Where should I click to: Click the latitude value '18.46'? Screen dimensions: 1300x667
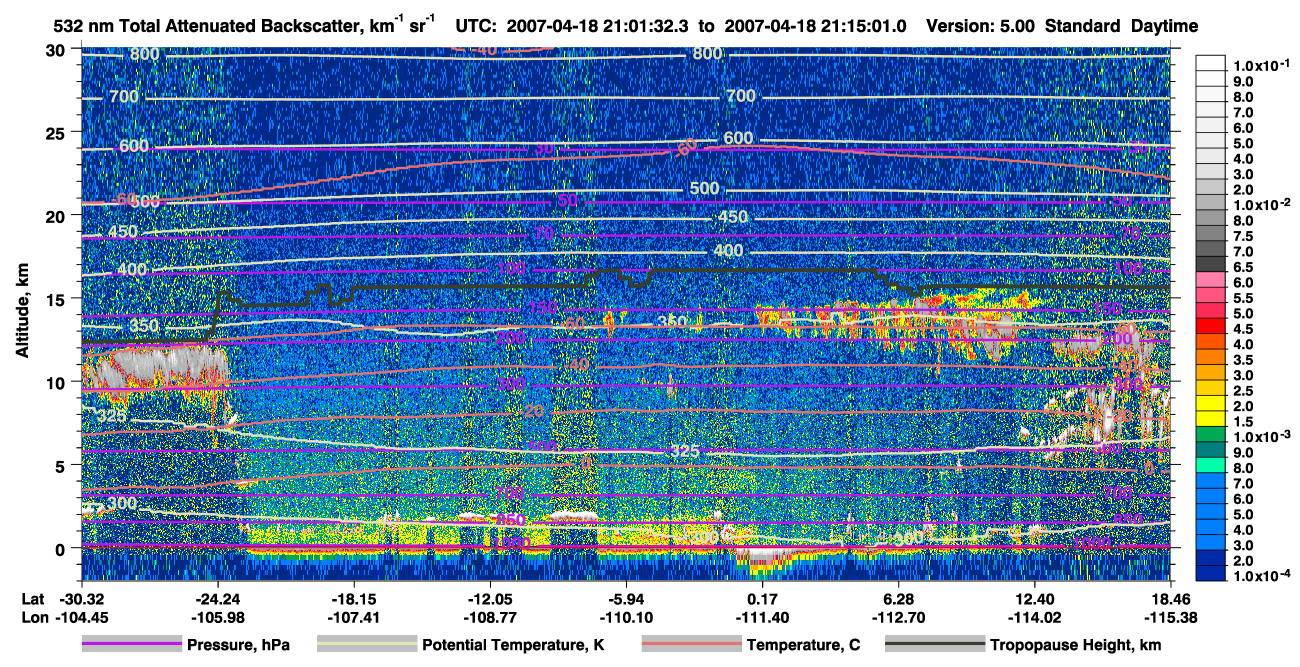1172,598
